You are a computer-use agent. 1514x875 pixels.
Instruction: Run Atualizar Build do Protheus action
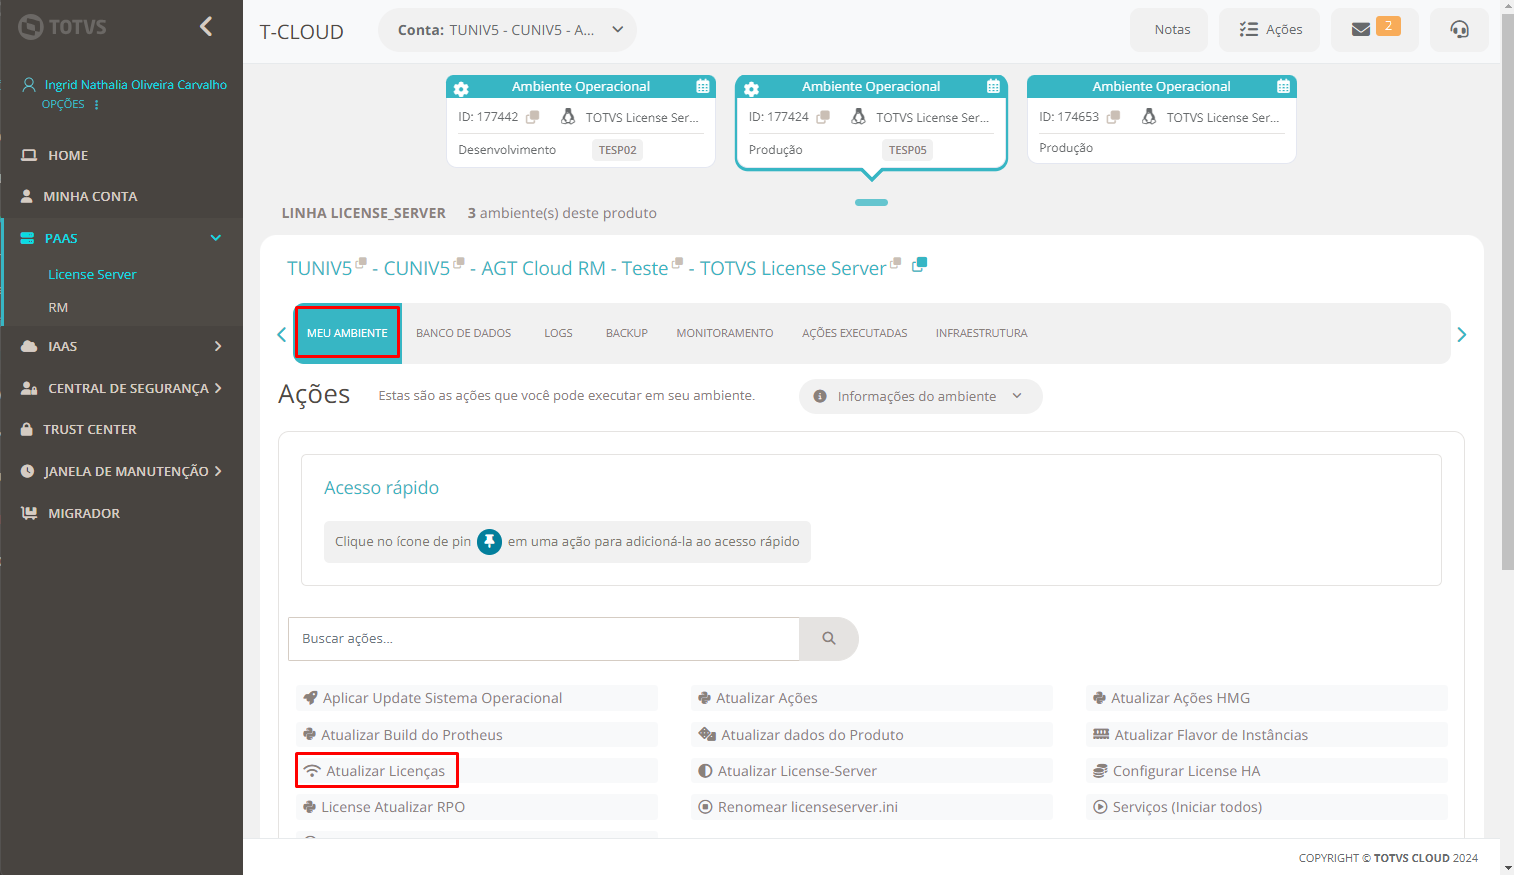[477, 735]
